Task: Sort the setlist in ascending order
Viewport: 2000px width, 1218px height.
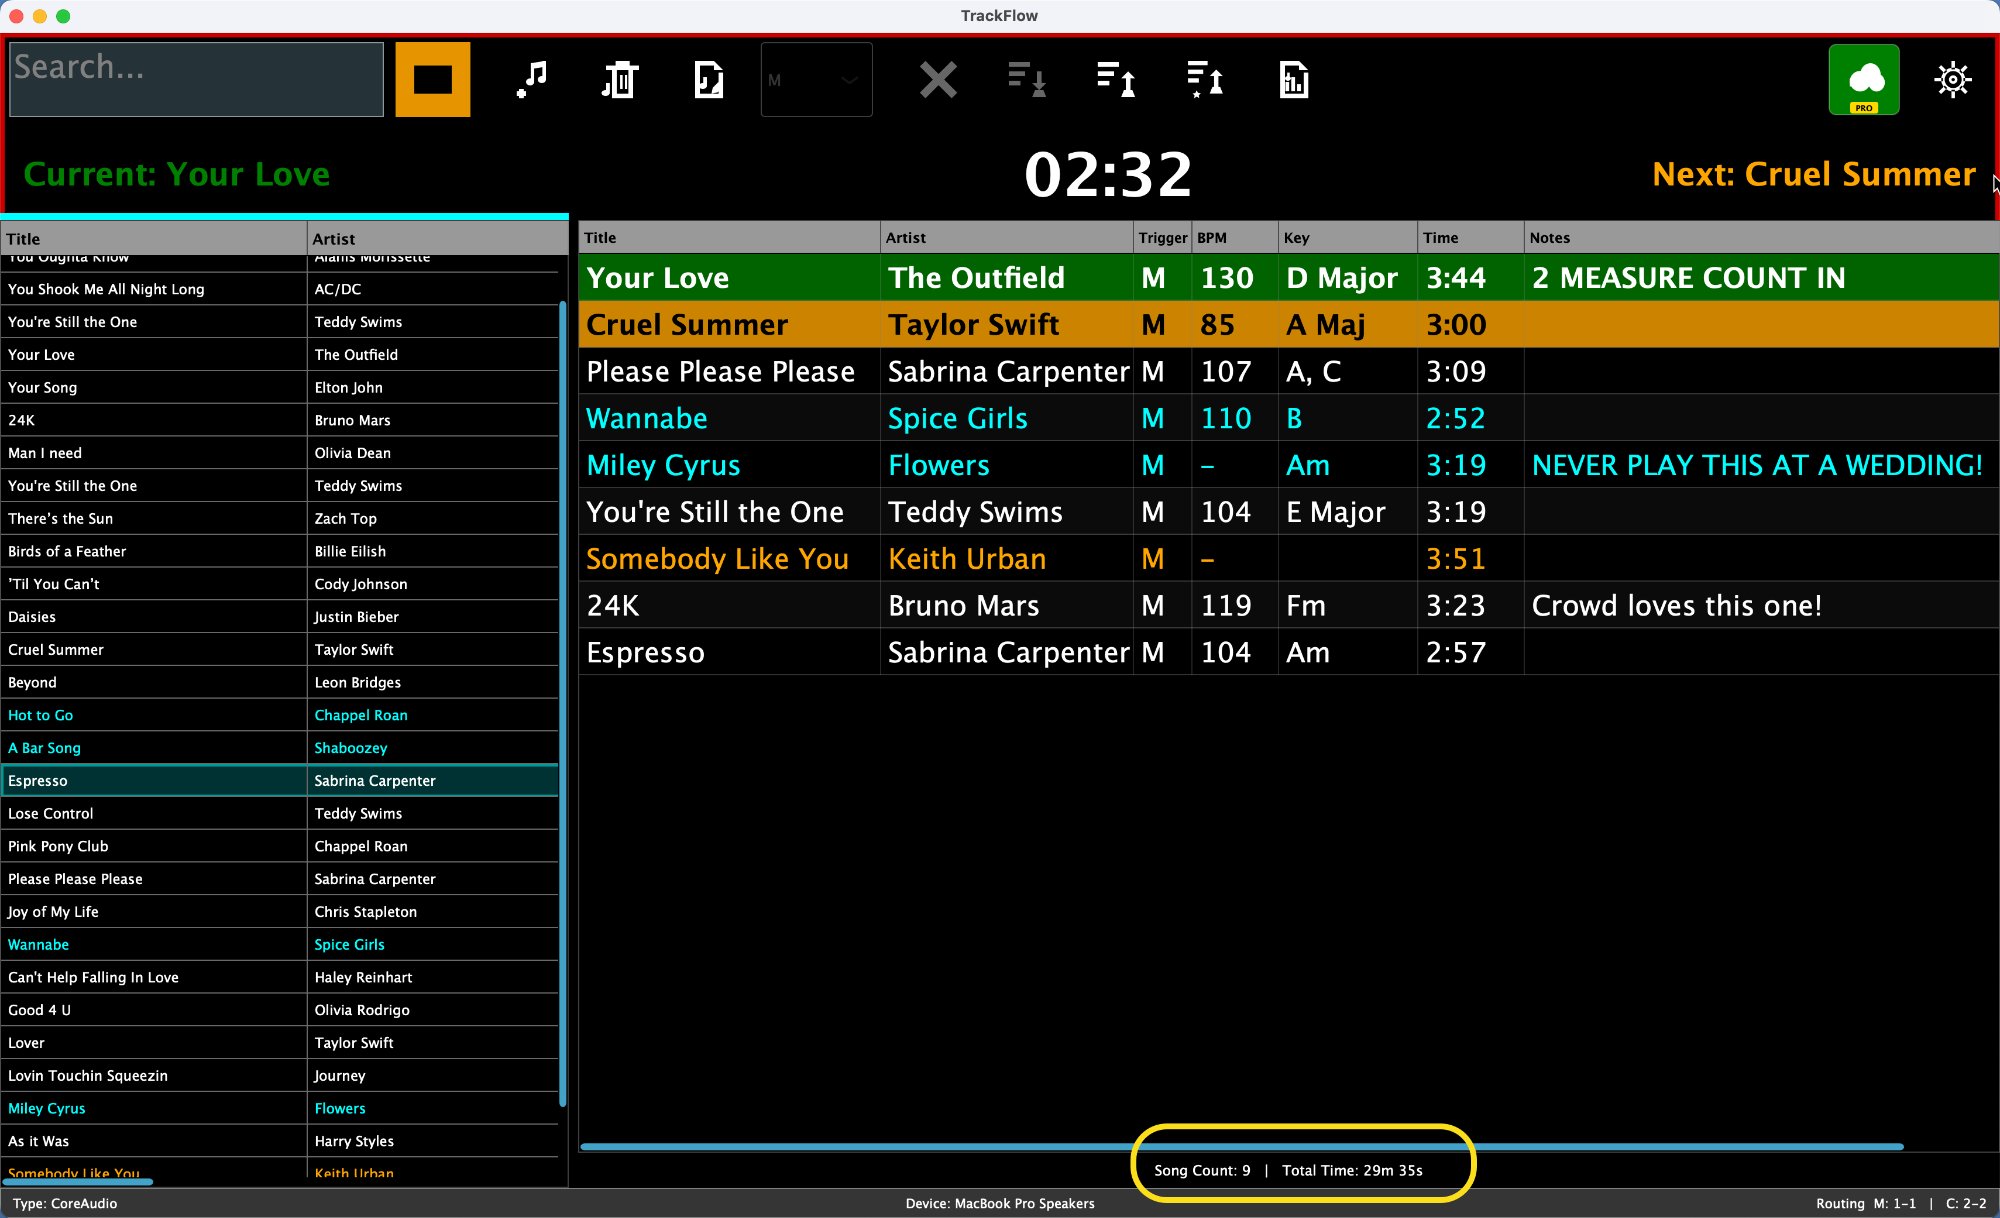Action: pyautogui.click(x=1114, y=79)
